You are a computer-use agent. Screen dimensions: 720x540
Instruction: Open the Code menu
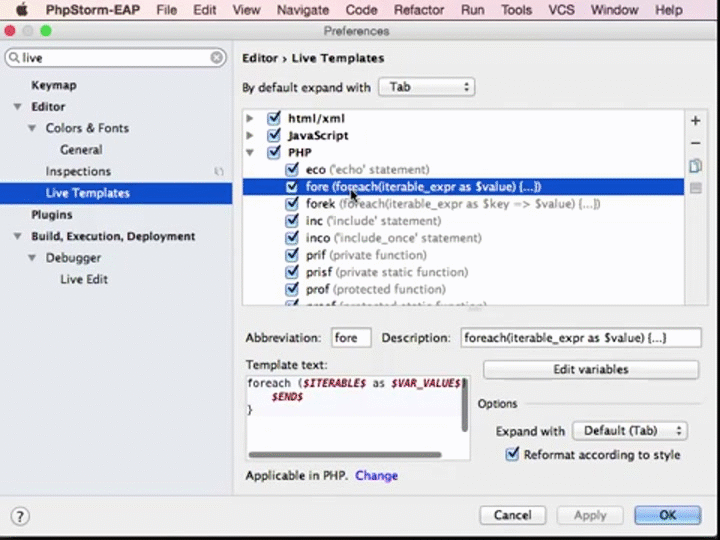coord(361,10)
